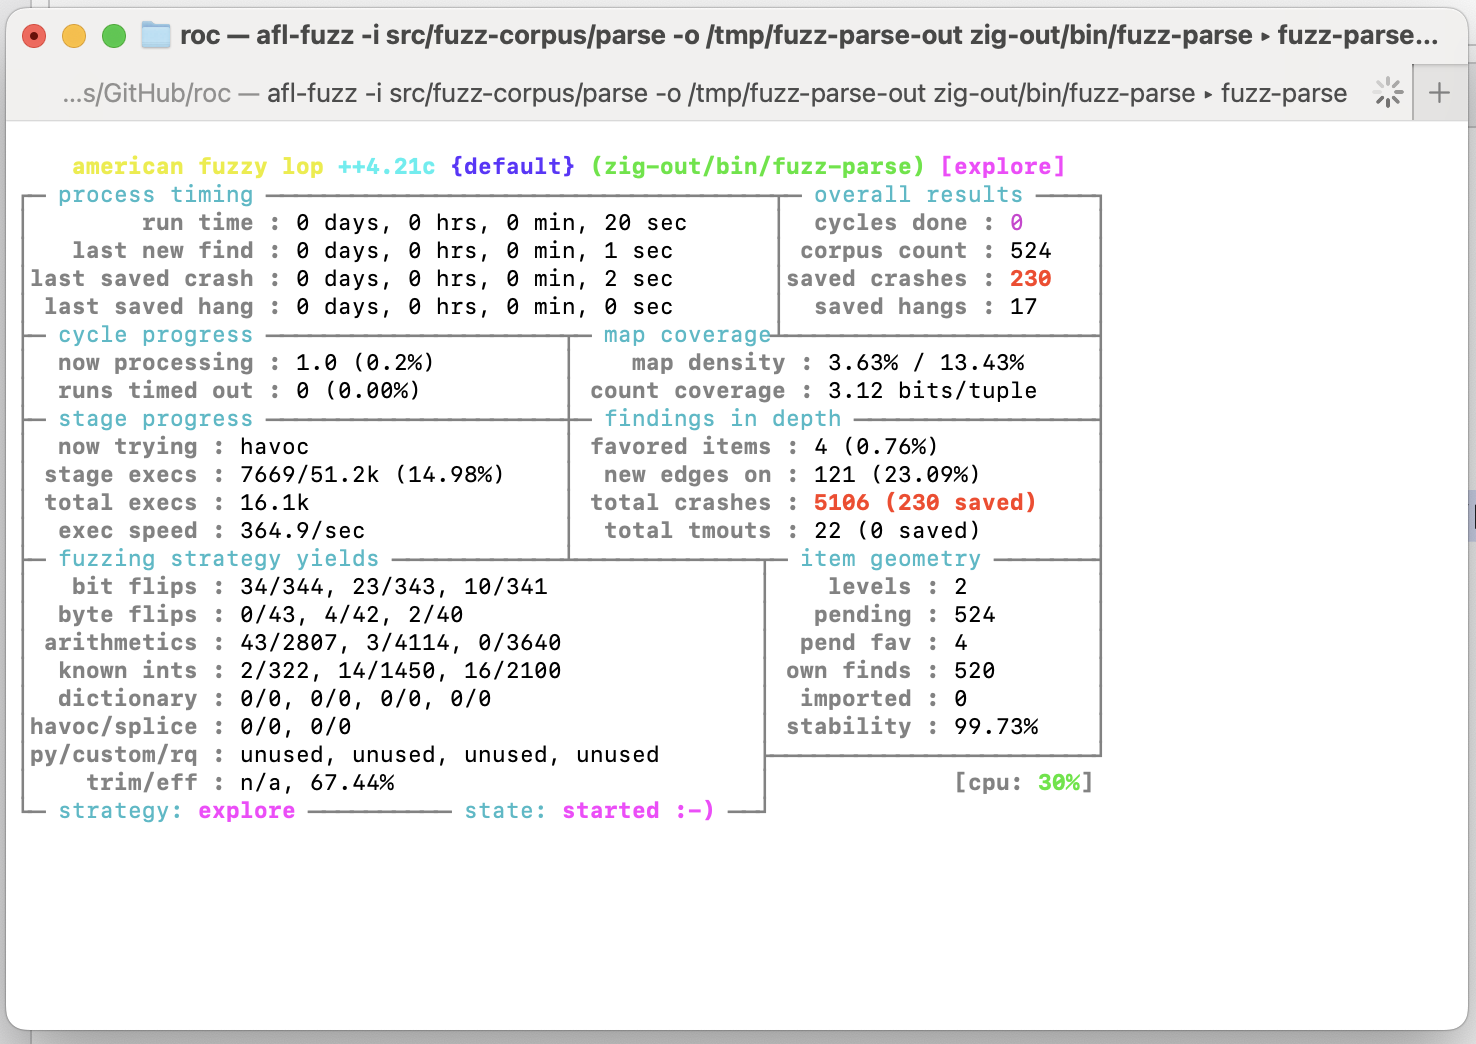The width and height of the screenshot is (1476, 1044).
Task: Click the 'havoc/splice' row label
Action: [114, 726]
